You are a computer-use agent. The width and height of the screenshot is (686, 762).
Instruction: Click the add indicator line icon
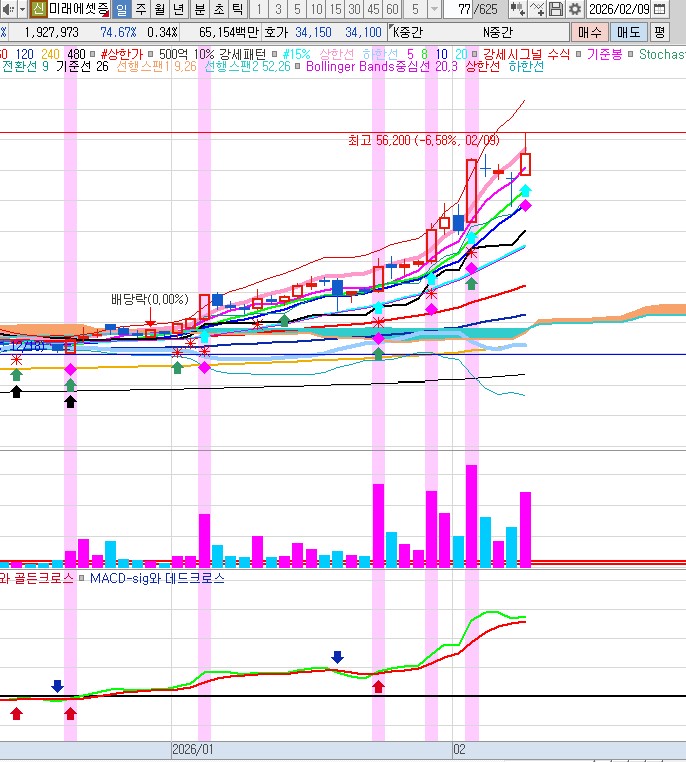536,9
